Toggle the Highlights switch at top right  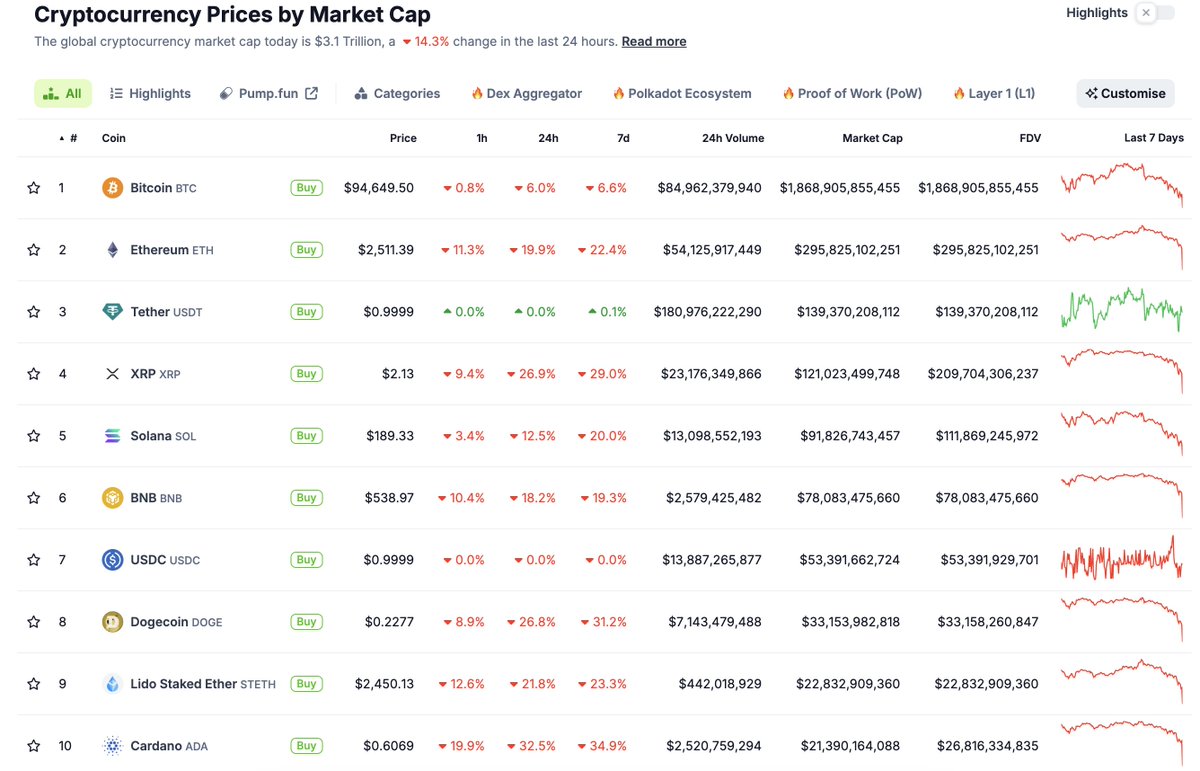tap(1156, 13)
